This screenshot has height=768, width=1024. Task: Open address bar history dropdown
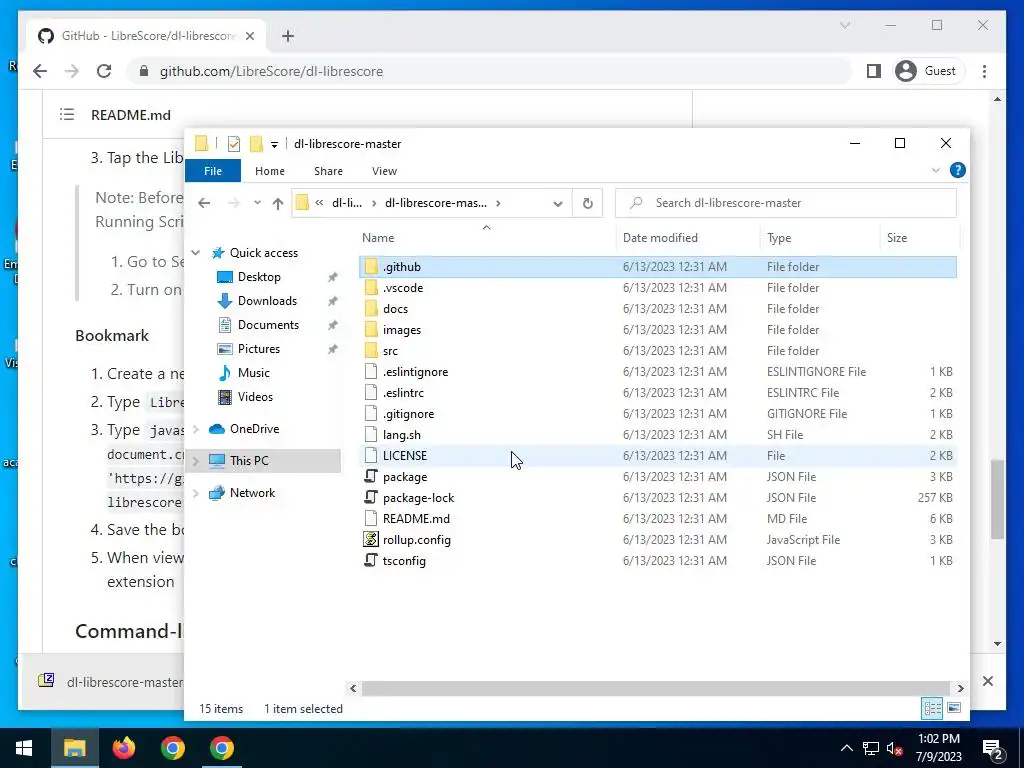click(x=558, y=203)
